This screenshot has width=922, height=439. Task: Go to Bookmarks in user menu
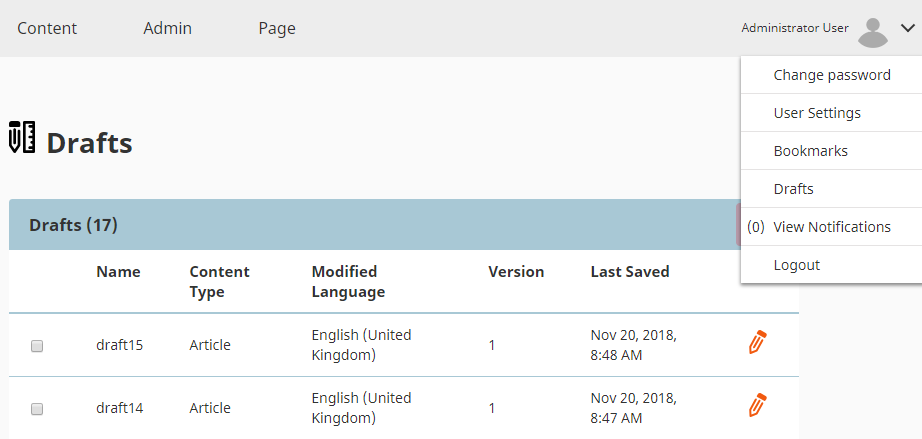pyautogui.click(x=811, y=151)
